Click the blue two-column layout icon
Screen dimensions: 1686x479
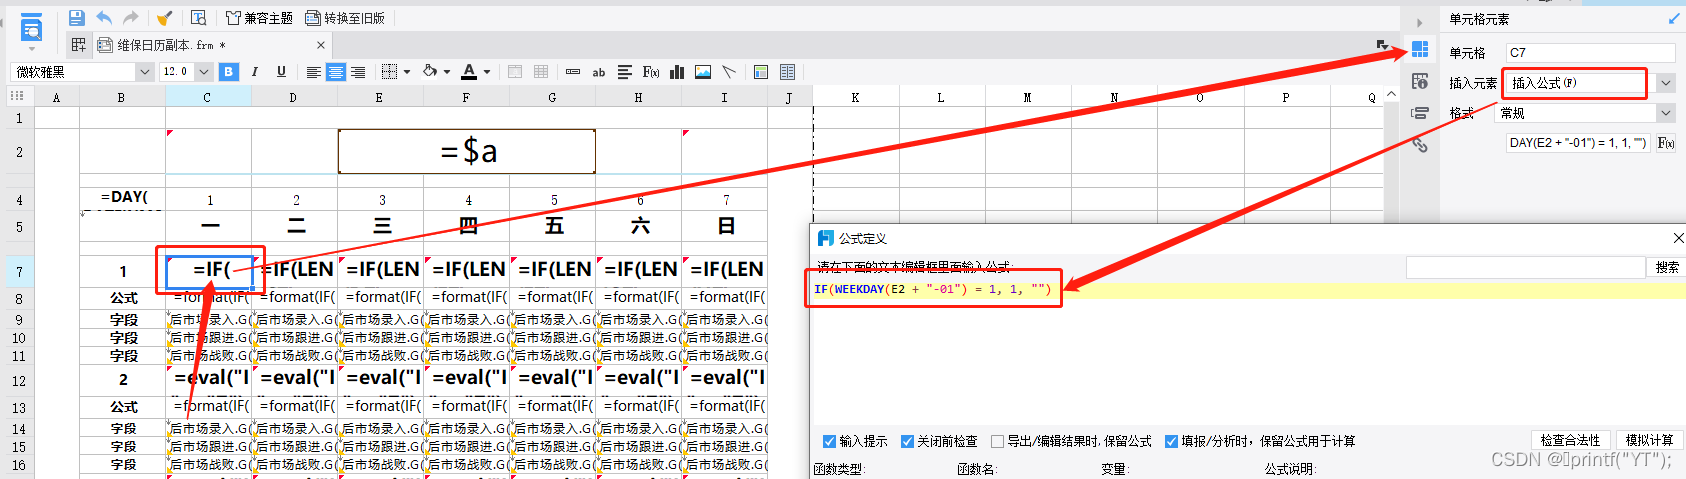787,72
